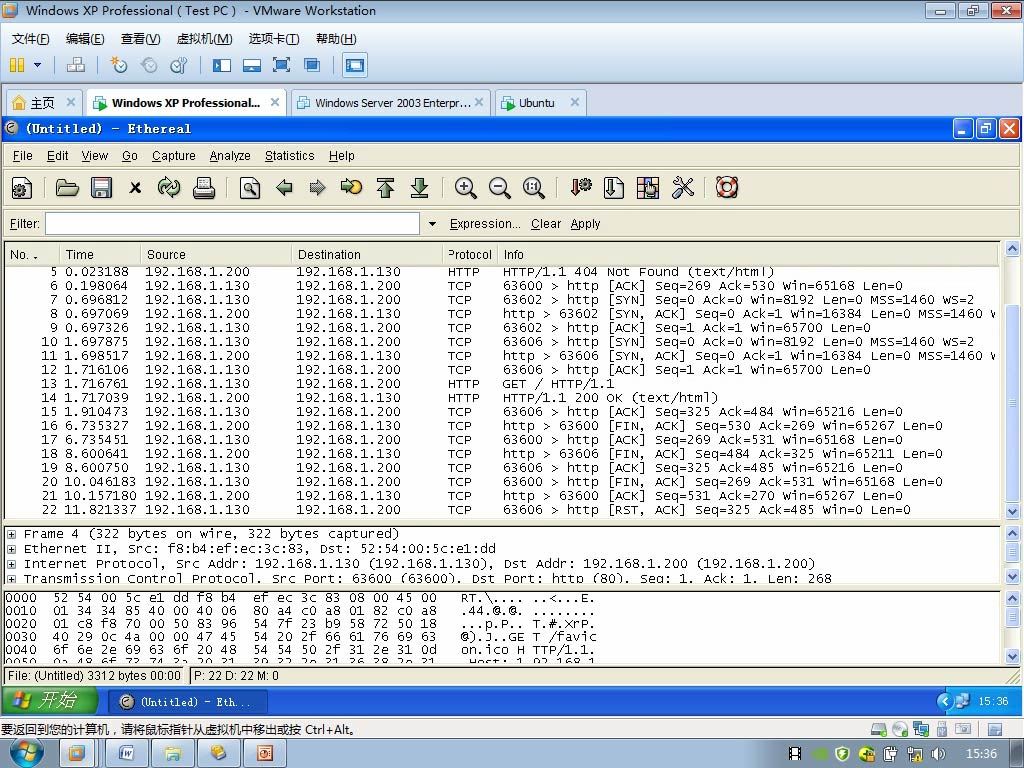Click the Destination column header
This screenshot has height=768, width=1024.
pos(366,255)
